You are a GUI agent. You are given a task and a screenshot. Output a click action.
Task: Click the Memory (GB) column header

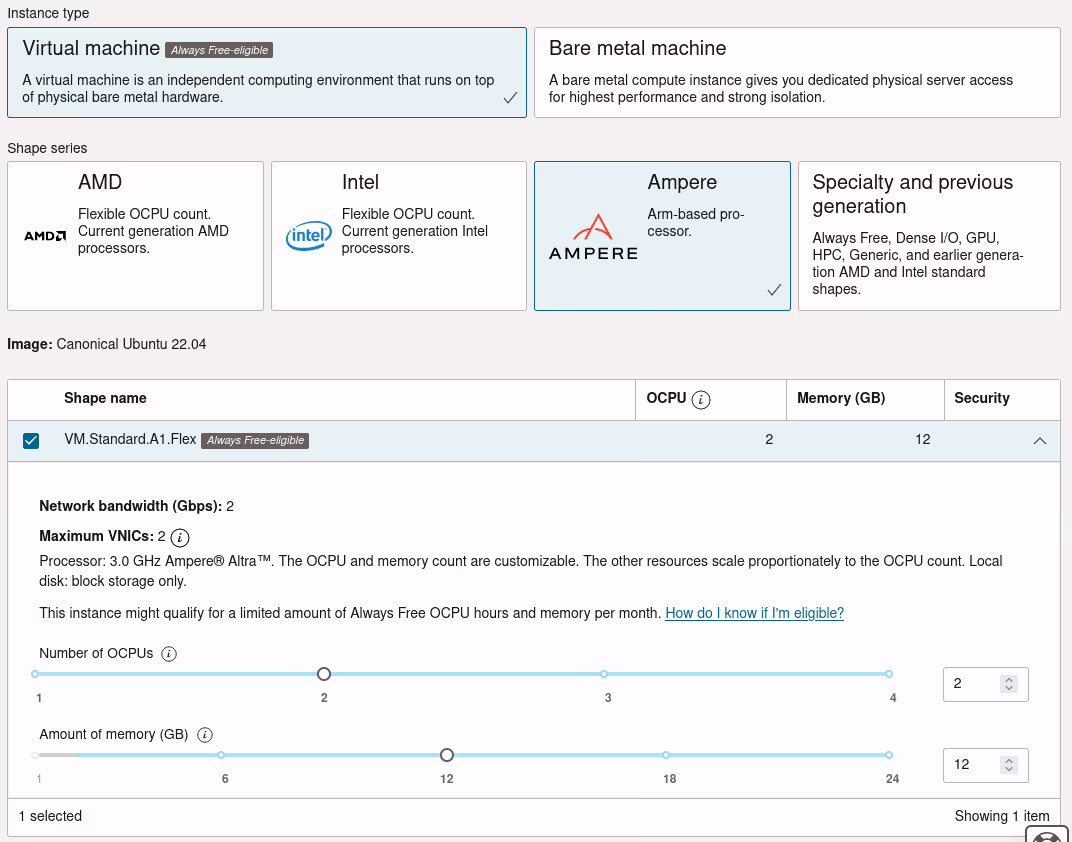840,398
